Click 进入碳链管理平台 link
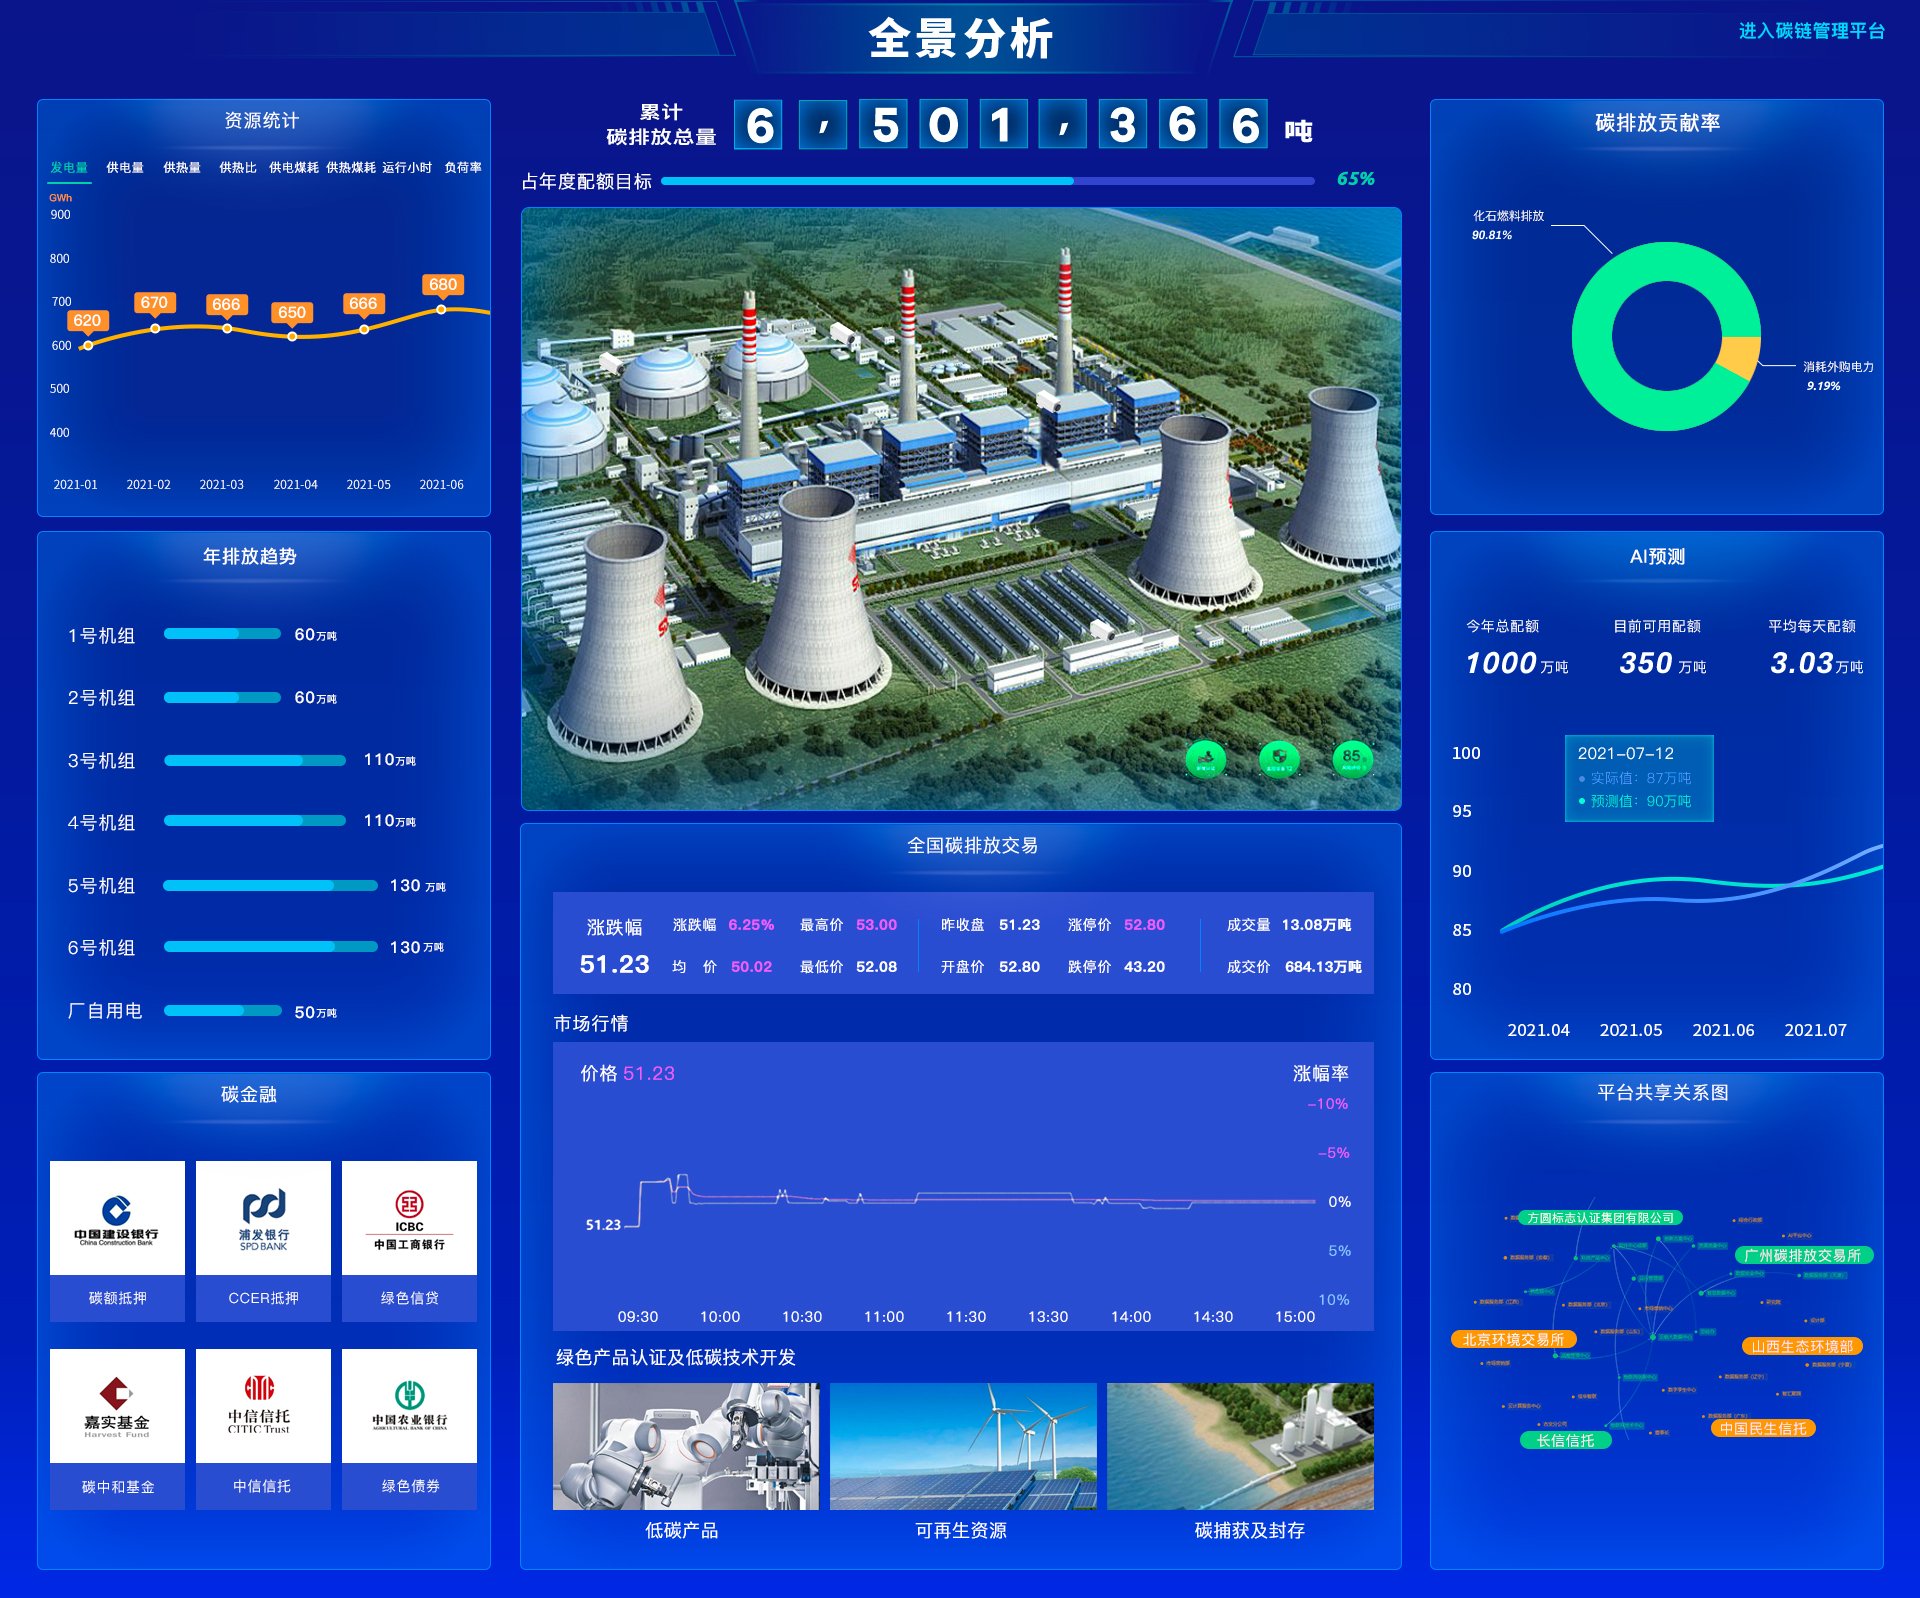 pyautogui.click(x=1811, y=31)
